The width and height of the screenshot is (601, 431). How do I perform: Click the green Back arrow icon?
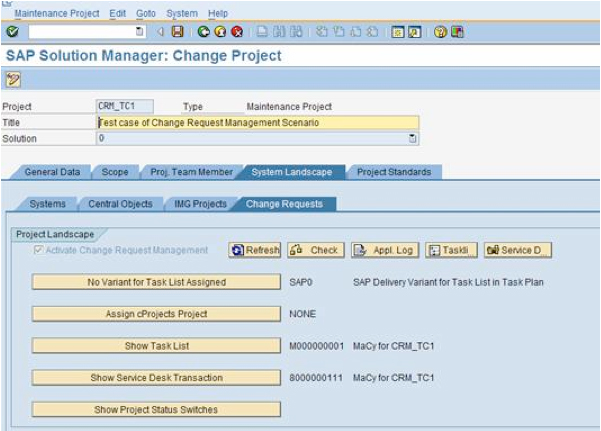pyautogui.click(x=203, y=31)
